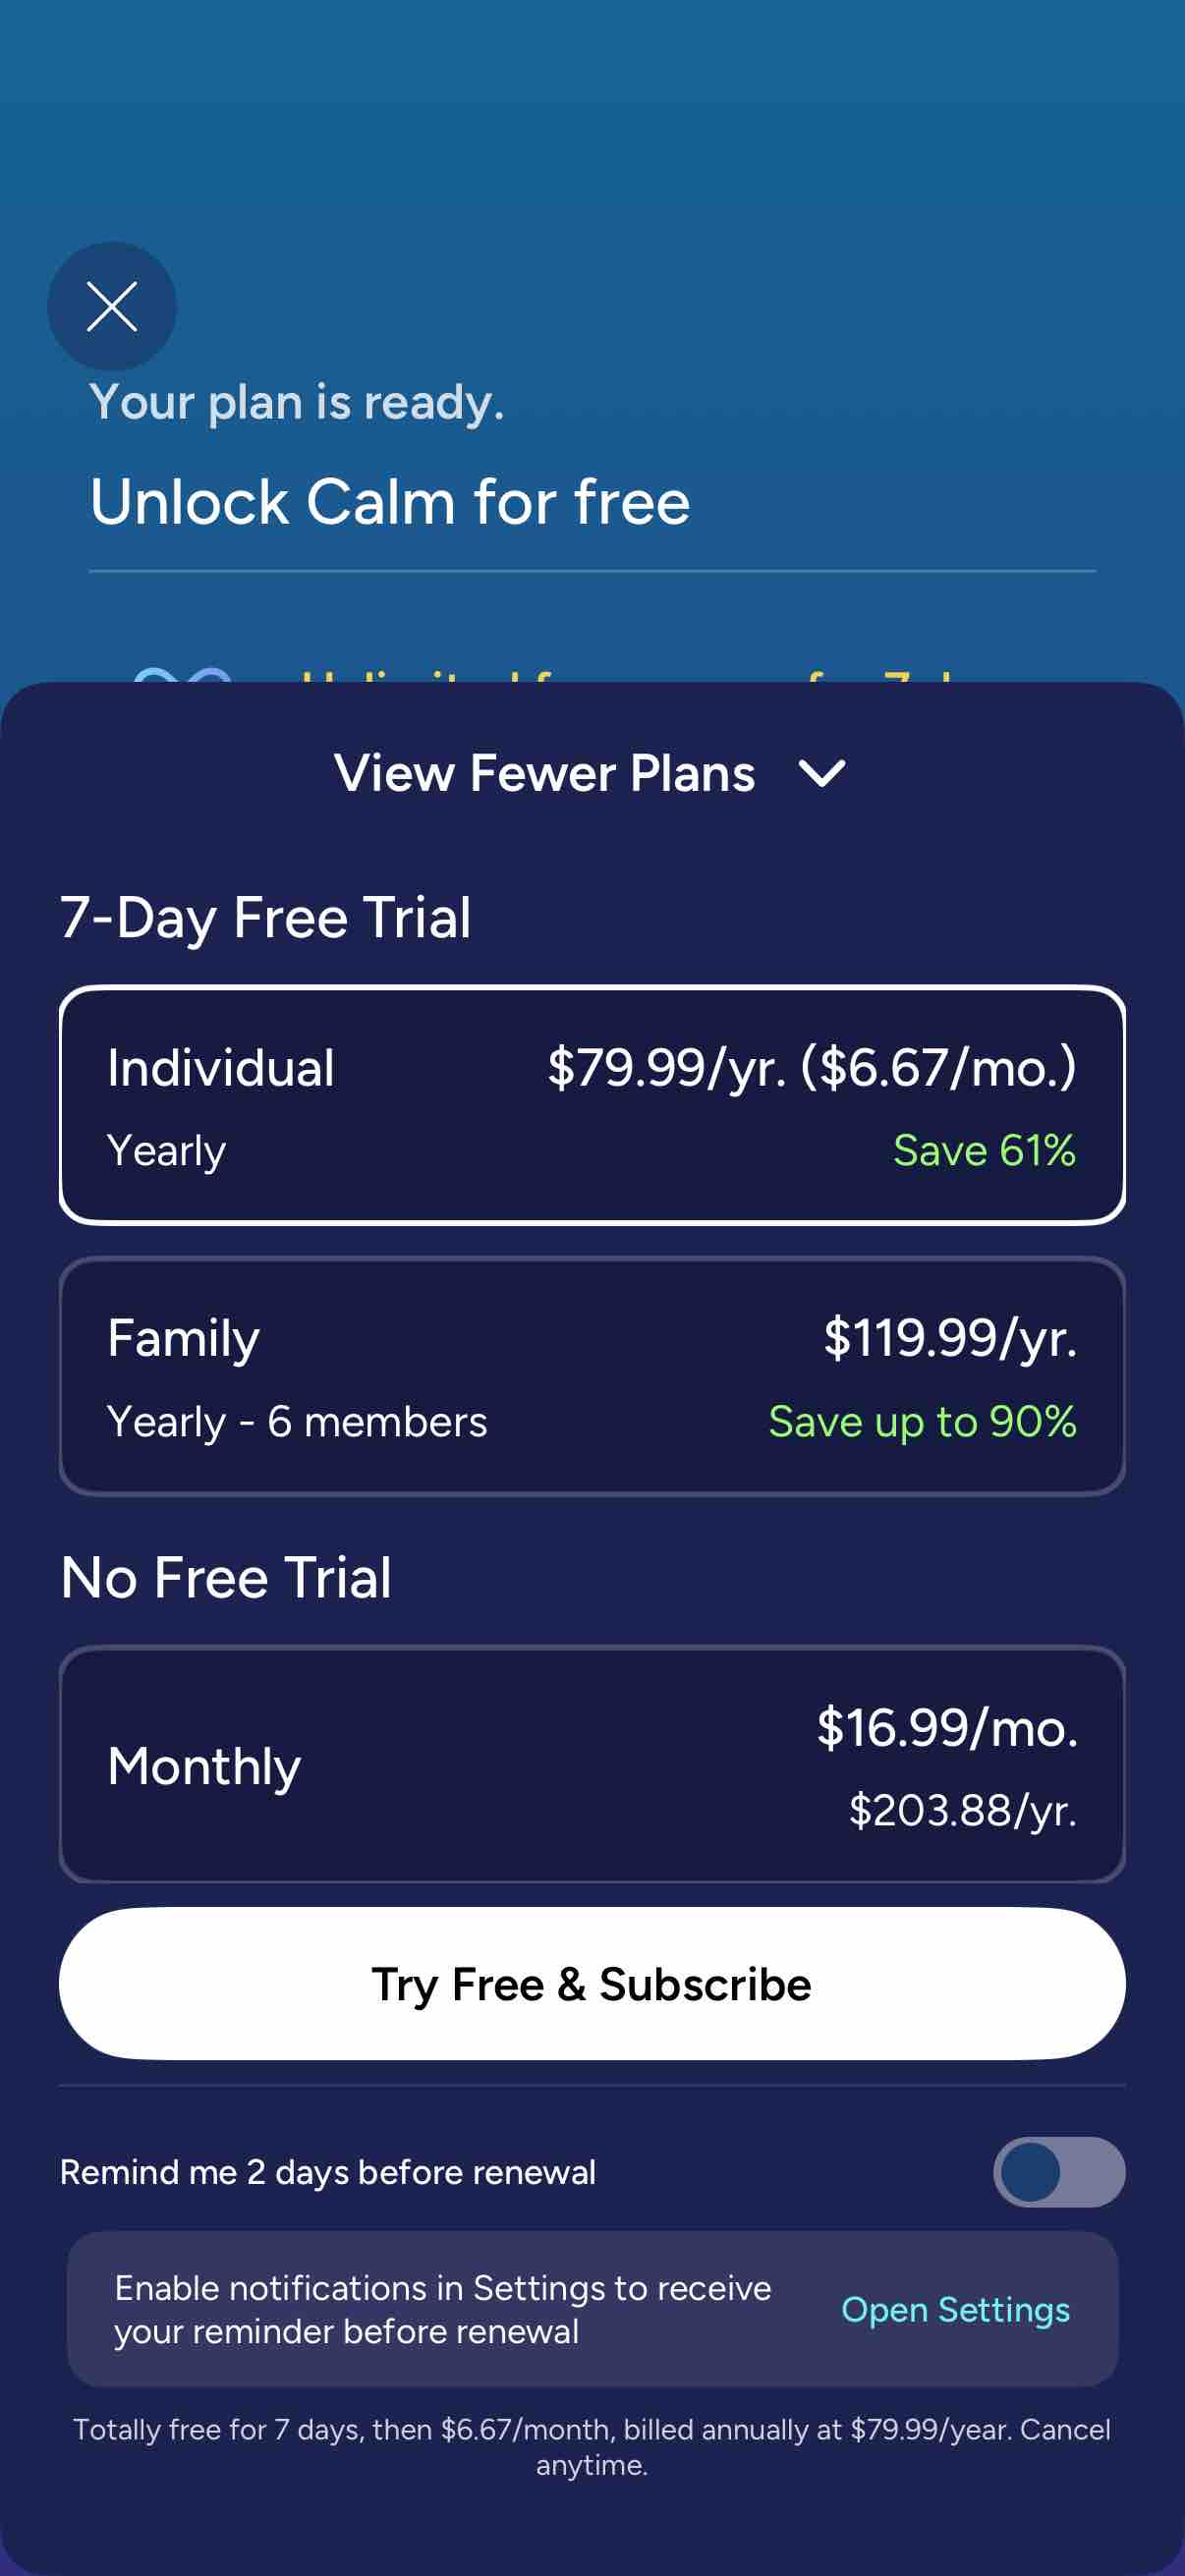Tap Try Free & Subscribe button
This screenshot has width=1185, height=2576.
click(592, 1983)
